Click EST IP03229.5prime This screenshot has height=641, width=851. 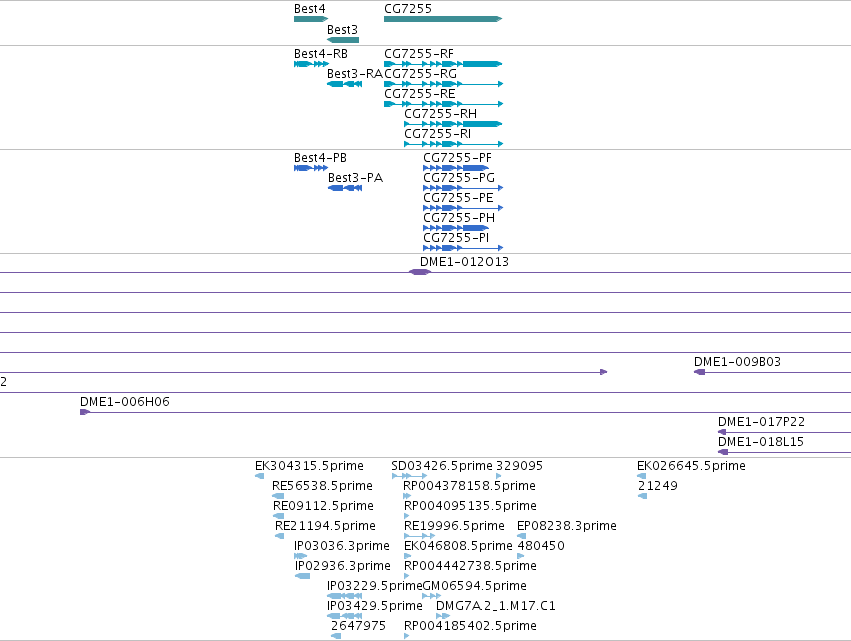tap(374, 586)
